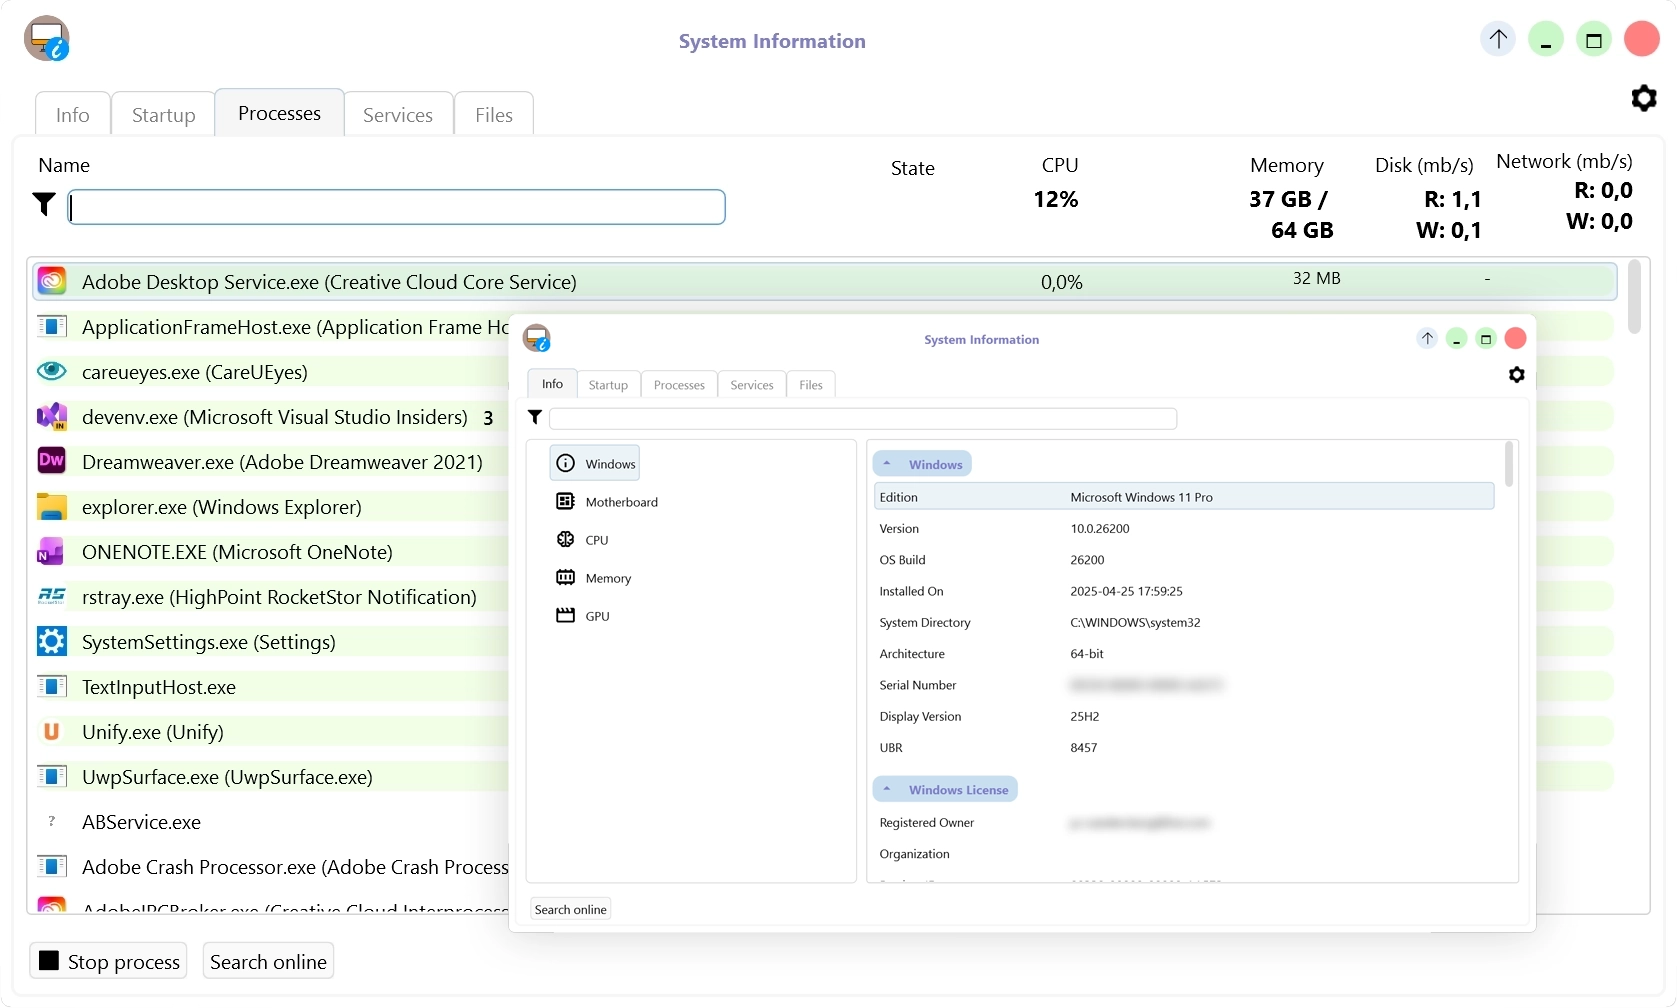This screenshot has height=1008, width=1677.
Task: Click the Unify.exe U icon
Action: [52, 731]
